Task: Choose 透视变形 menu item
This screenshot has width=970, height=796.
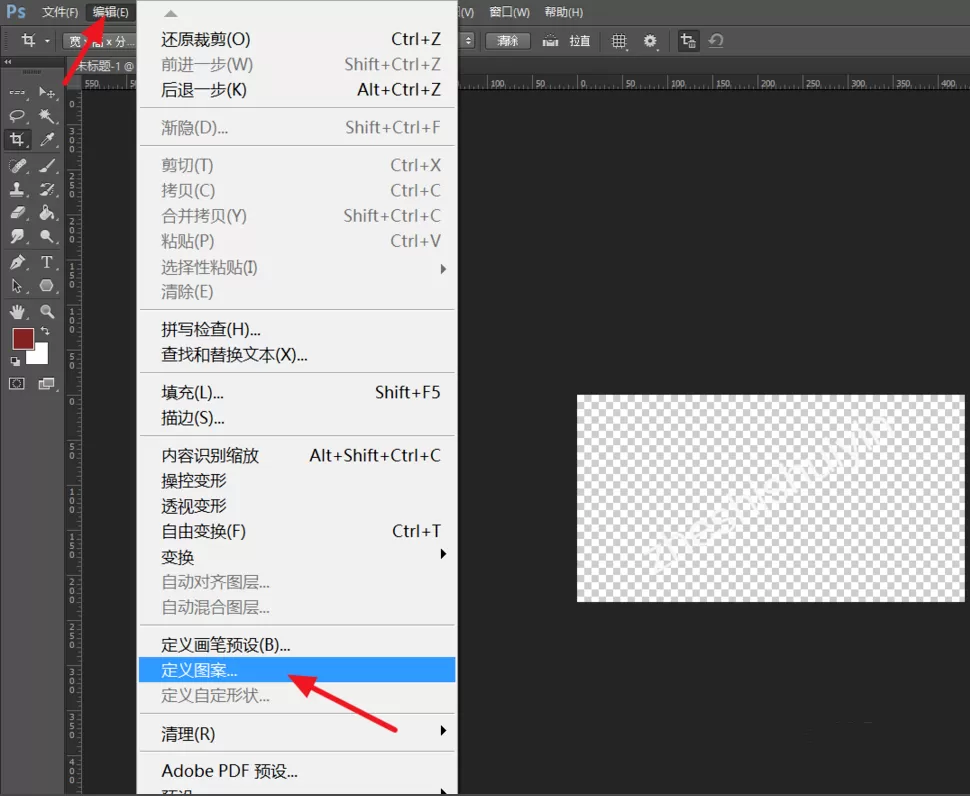Action: [297, 506]
